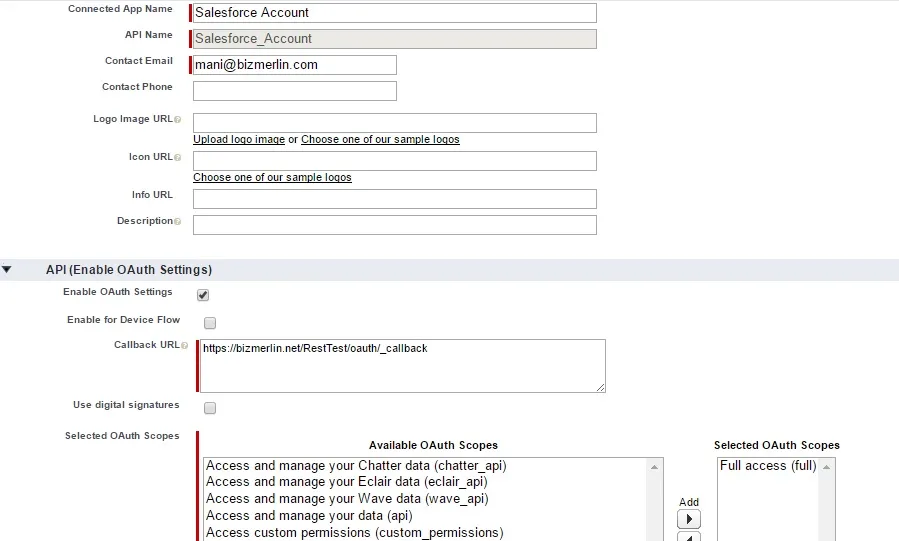Uncheck Enable OAuth Settings checkbox
Image resolution: width=899 pixels, height=541 pixels.
(x=203, y=295)
